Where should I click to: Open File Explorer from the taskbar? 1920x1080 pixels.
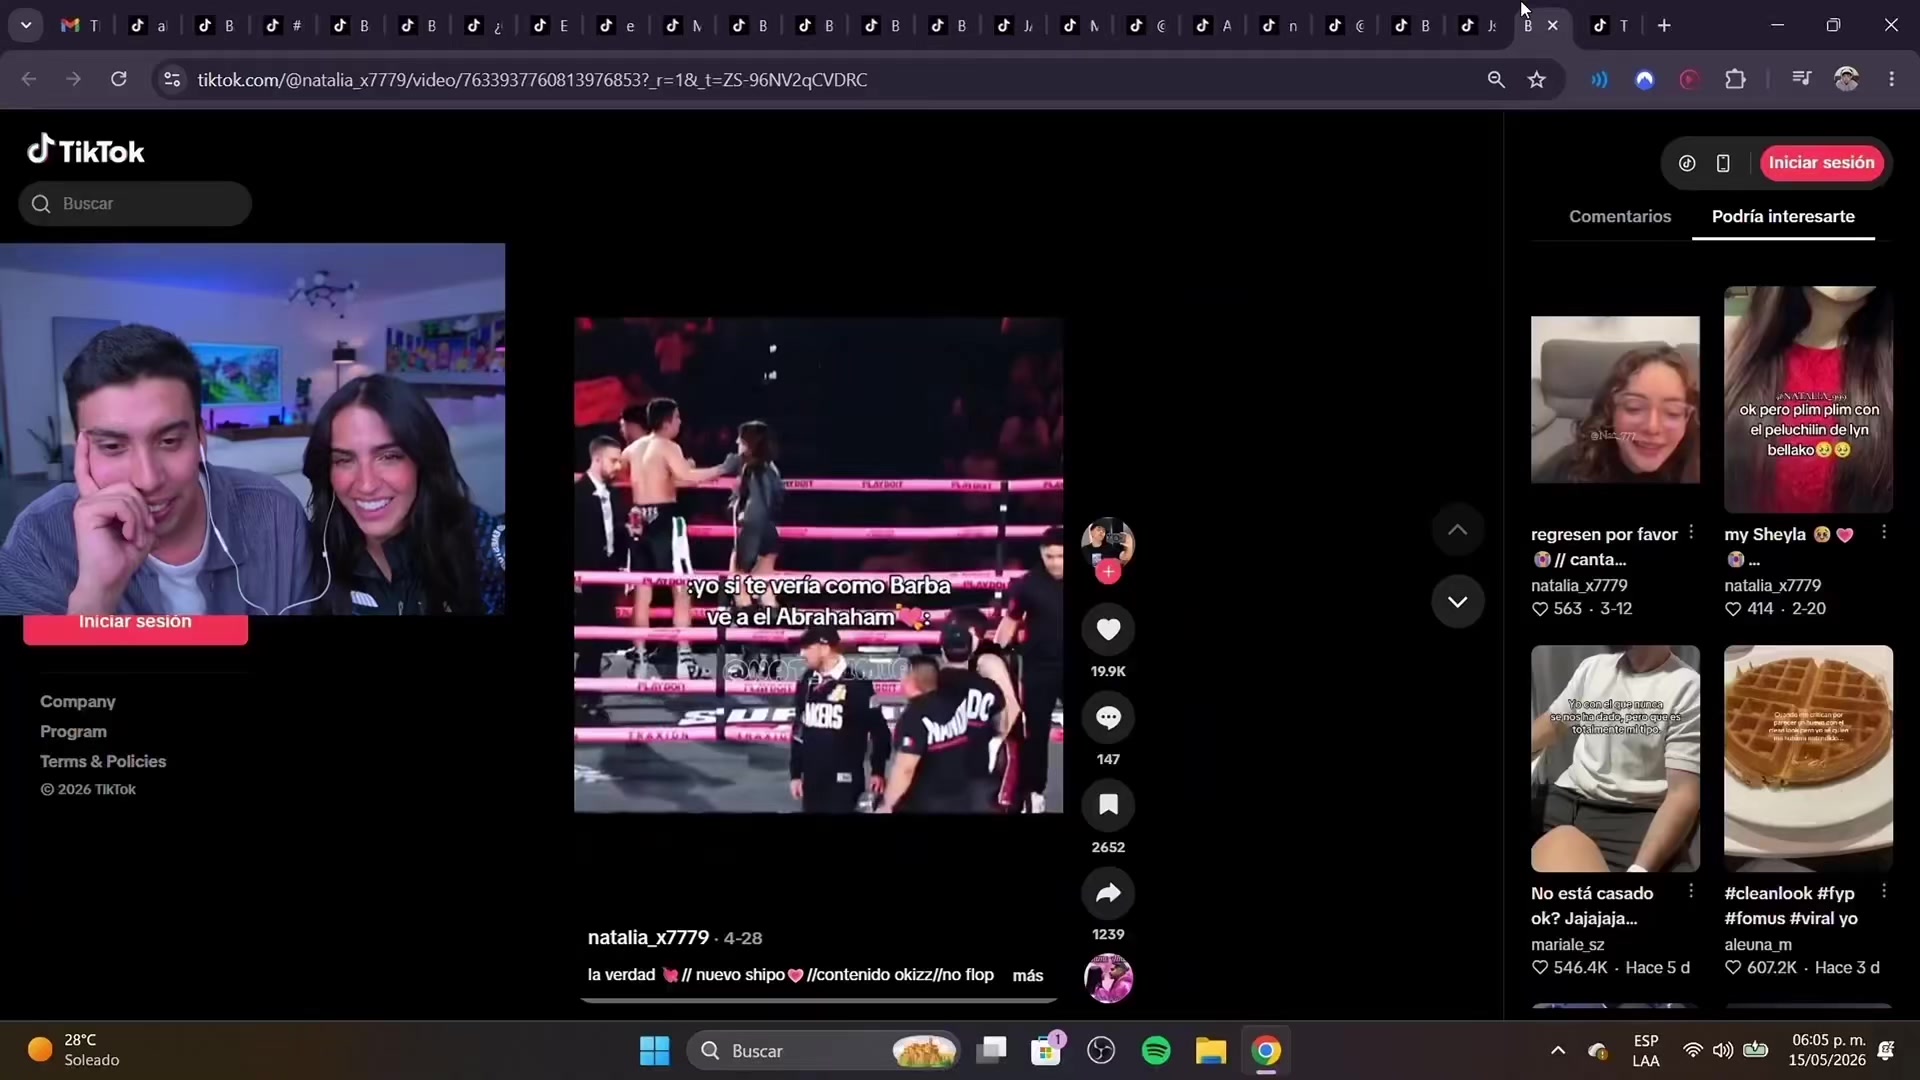tap(1211, 1051)
